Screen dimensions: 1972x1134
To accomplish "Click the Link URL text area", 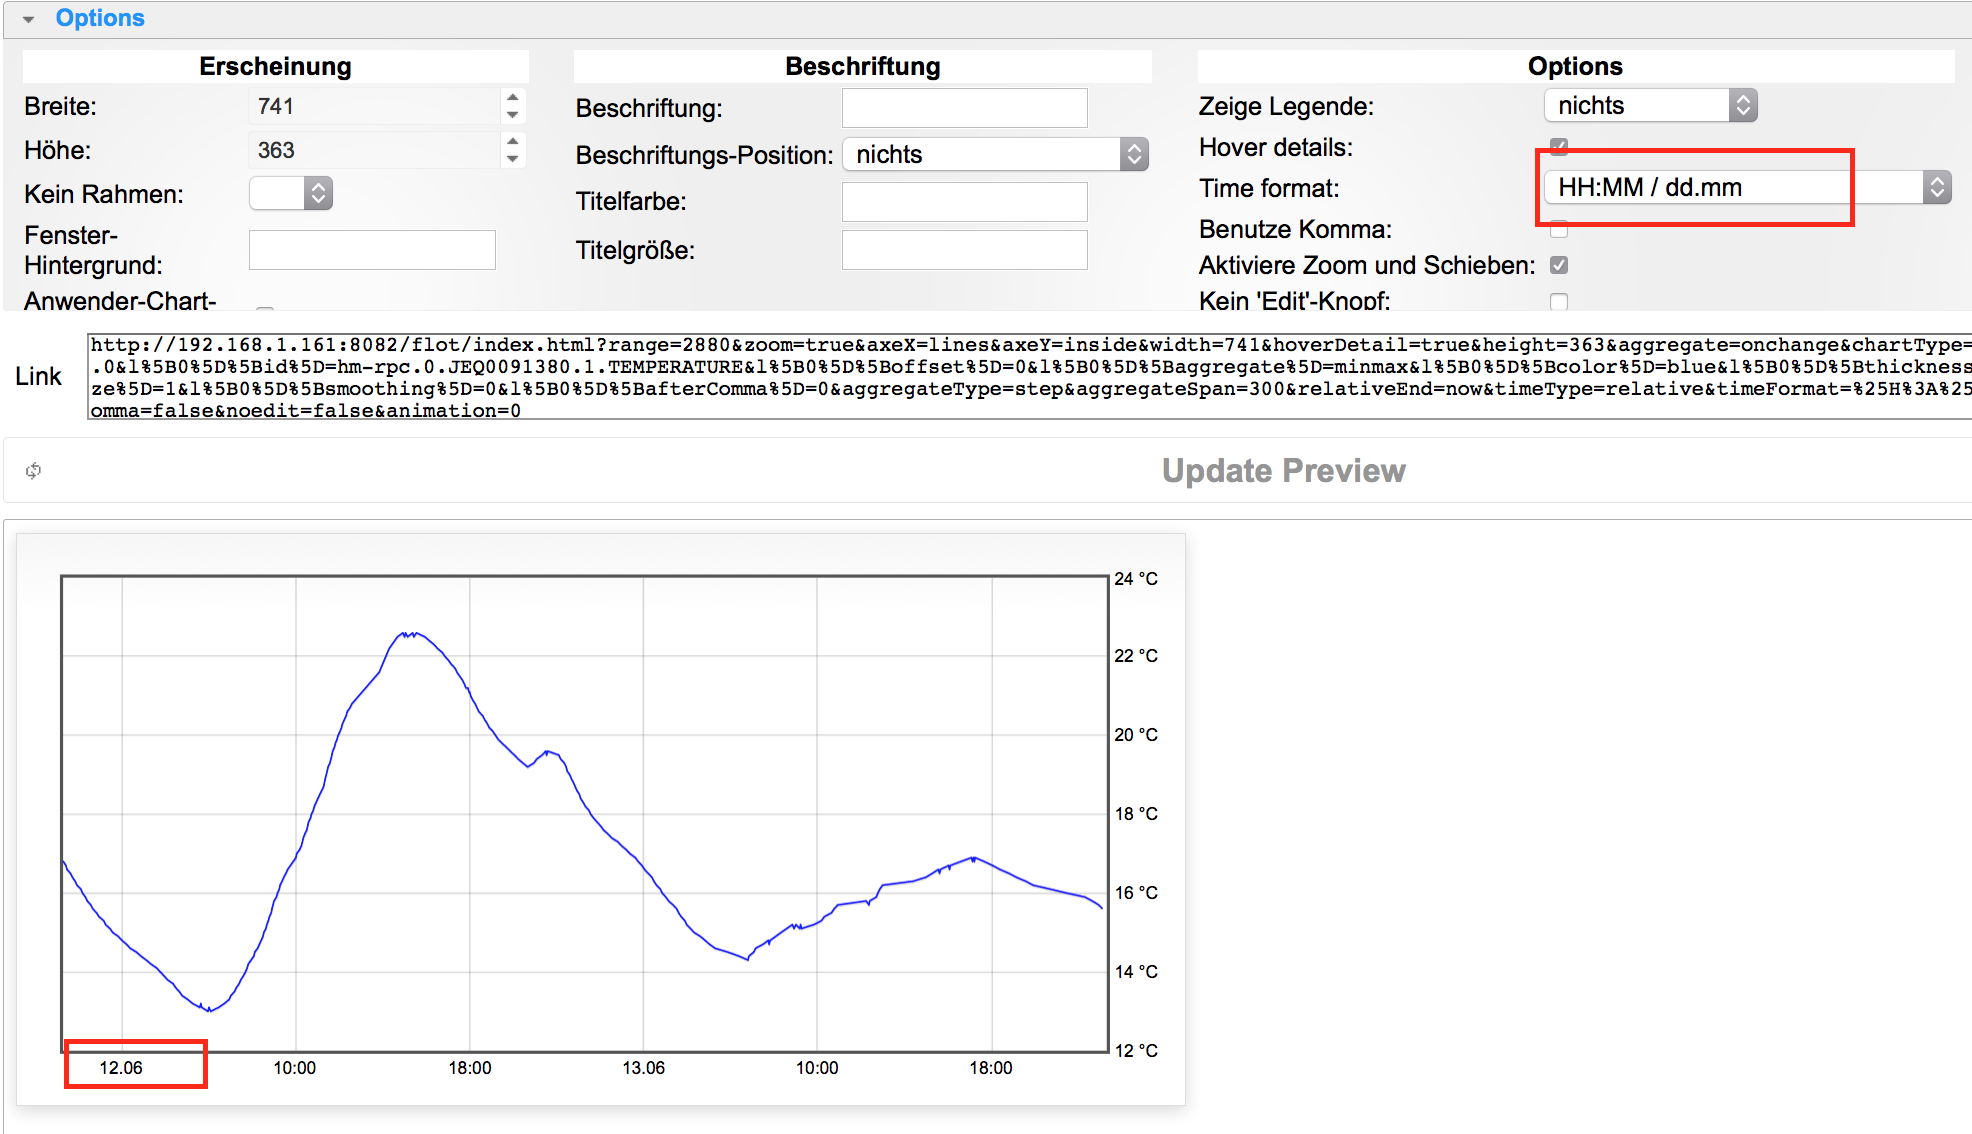I will coord(1030,377).
